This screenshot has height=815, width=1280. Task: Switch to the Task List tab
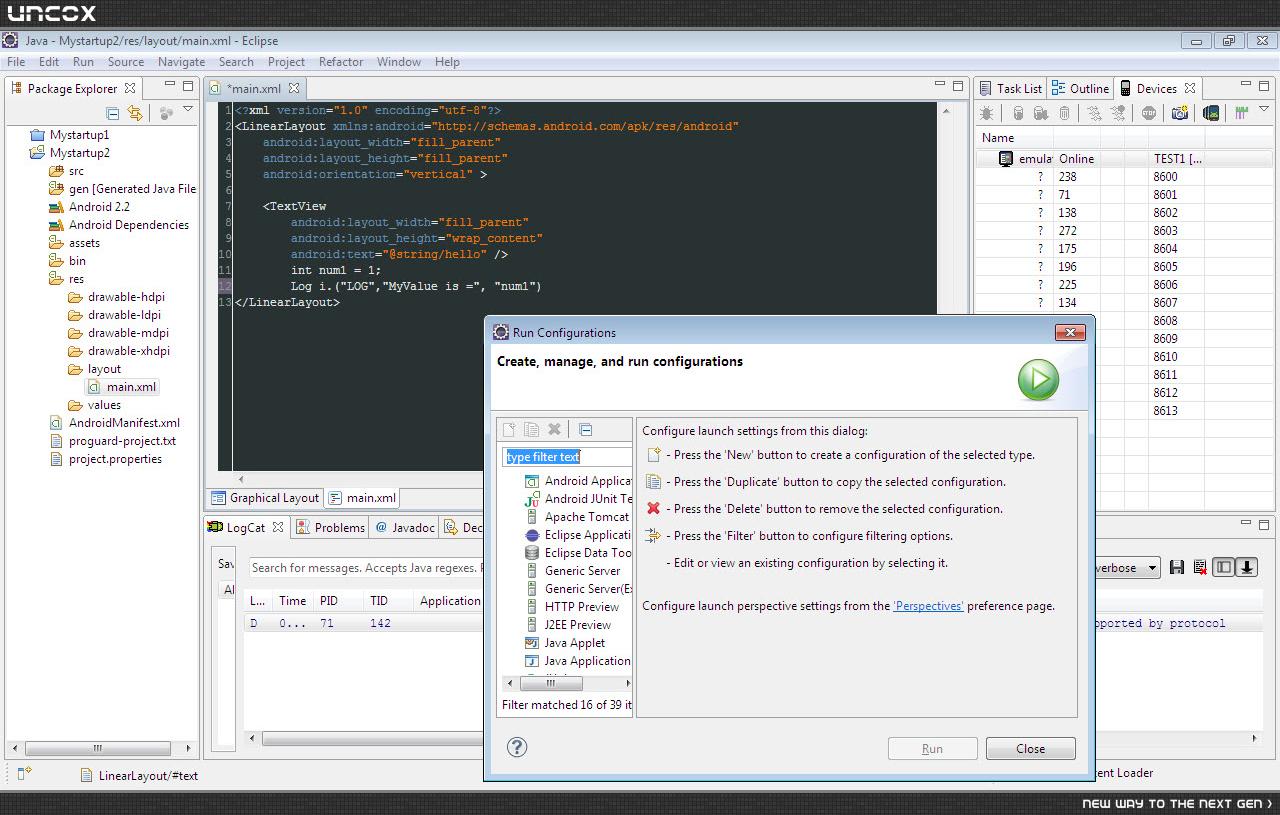[1010, 88]
